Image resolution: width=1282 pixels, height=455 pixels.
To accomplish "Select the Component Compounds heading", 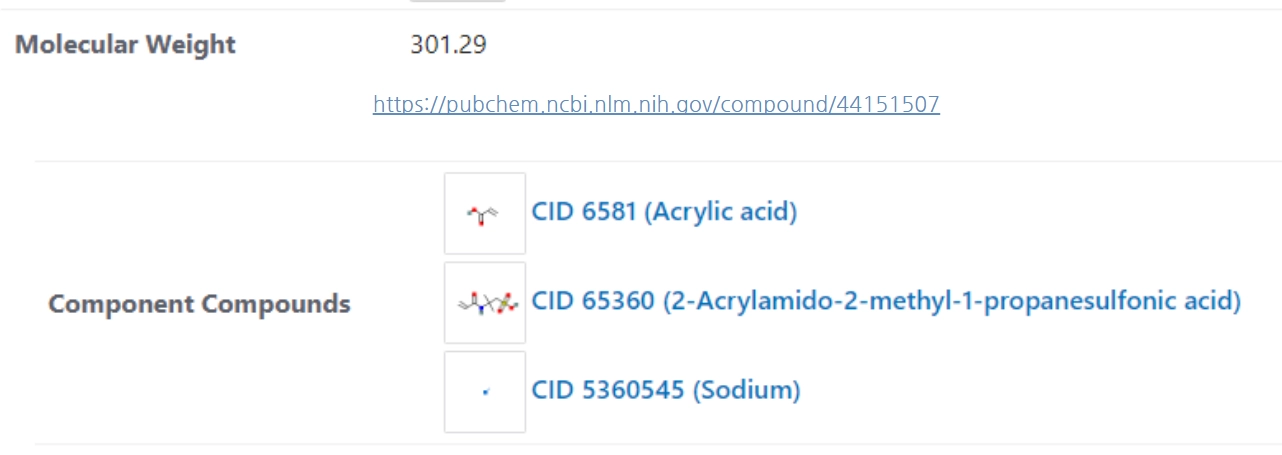I will [x=199, y=304].
